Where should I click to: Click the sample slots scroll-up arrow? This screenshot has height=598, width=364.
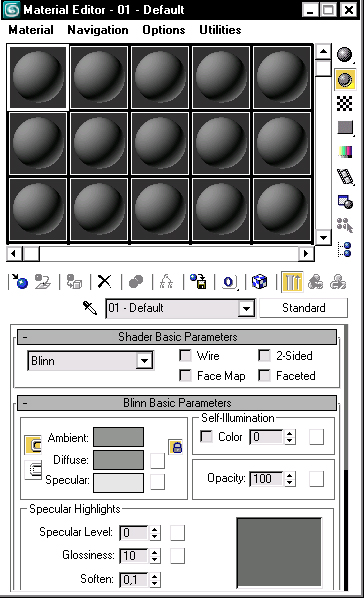[x=324, y=51]
